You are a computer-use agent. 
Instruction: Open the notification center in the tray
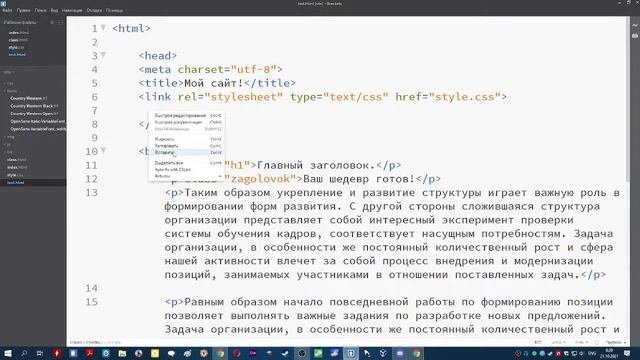(x=627, y=353)
